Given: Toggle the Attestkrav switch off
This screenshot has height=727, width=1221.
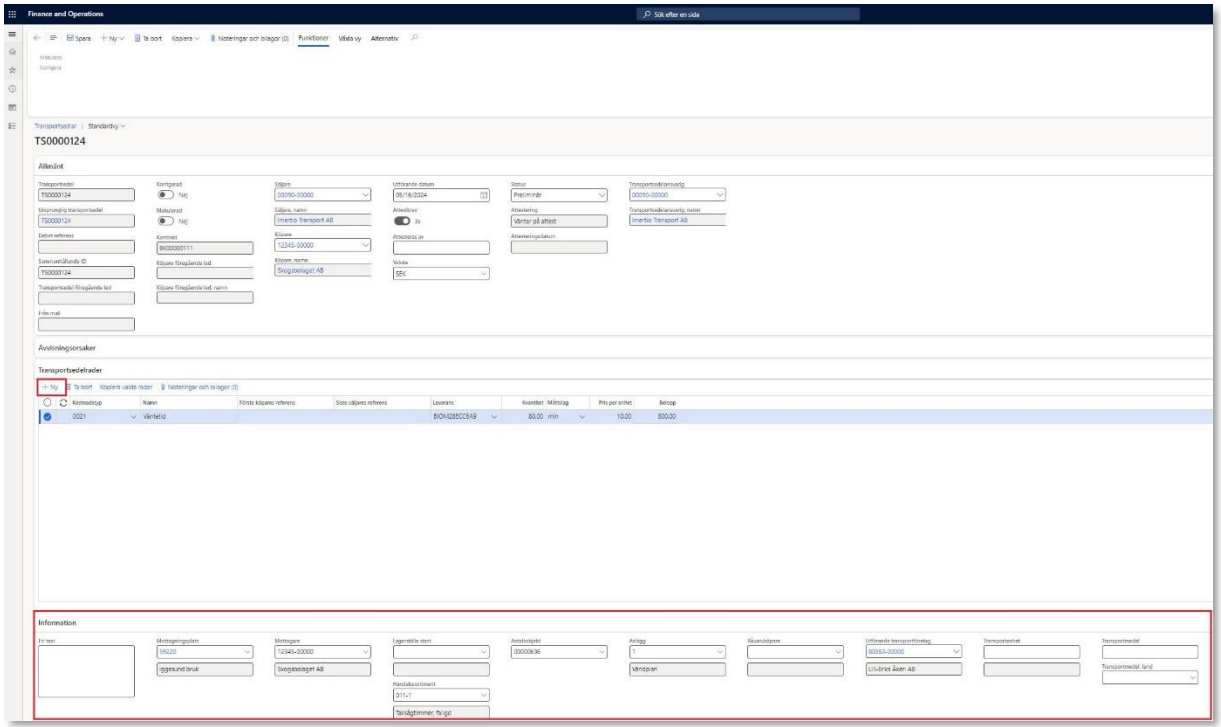Looking at the screenshot, I should (402, 221).
